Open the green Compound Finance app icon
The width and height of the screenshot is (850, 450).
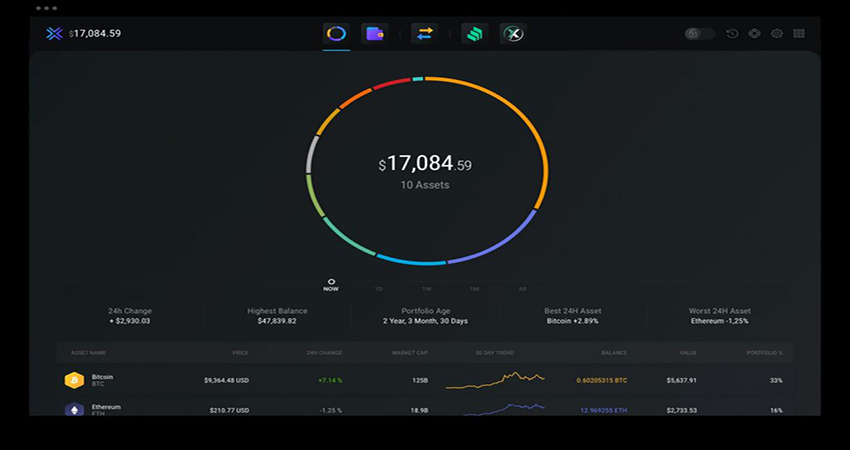click(474, 34)
